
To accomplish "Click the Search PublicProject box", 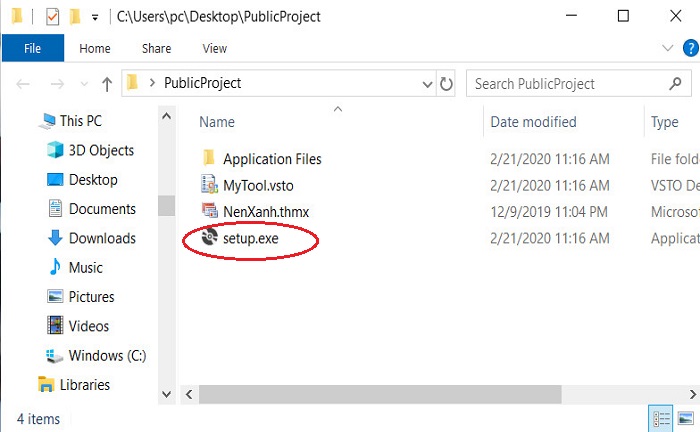I will pos(579,83).
